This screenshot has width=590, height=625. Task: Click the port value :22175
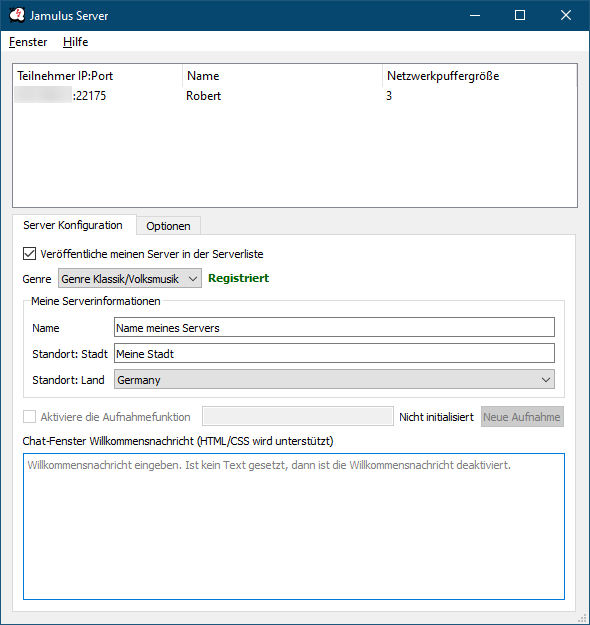pyautogui.click(x=89, y=96)
